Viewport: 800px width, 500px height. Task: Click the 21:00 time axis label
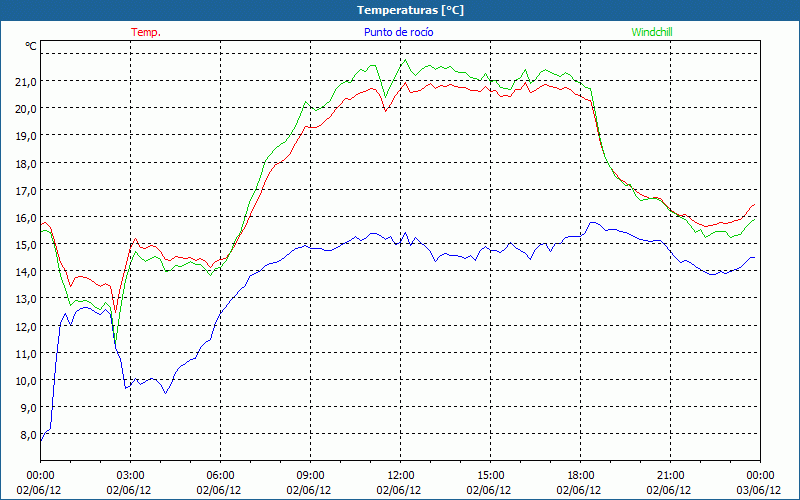(670, 476)
